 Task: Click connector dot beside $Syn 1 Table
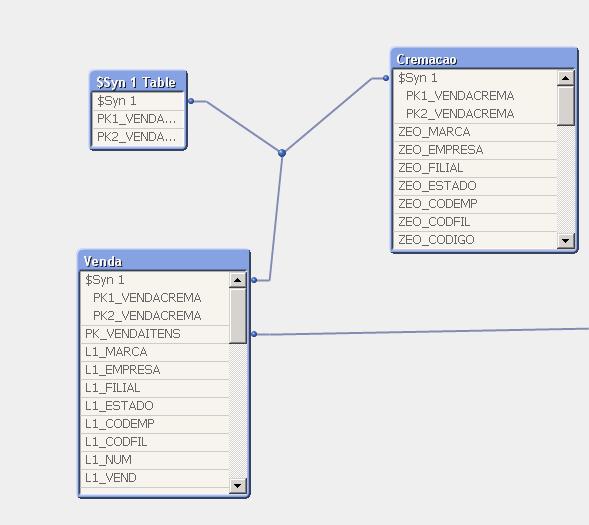tap(191, 101)
